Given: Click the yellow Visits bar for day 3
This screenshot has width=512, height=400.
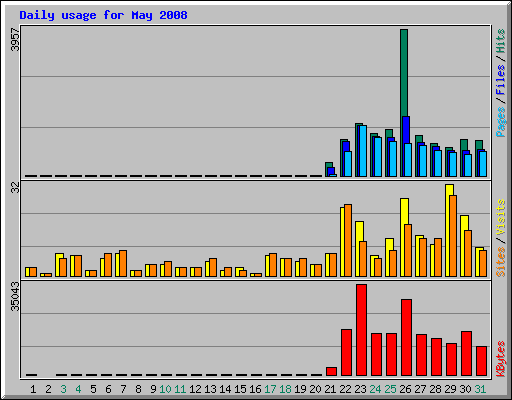Looking at the screenshot, I should (58, 265).
